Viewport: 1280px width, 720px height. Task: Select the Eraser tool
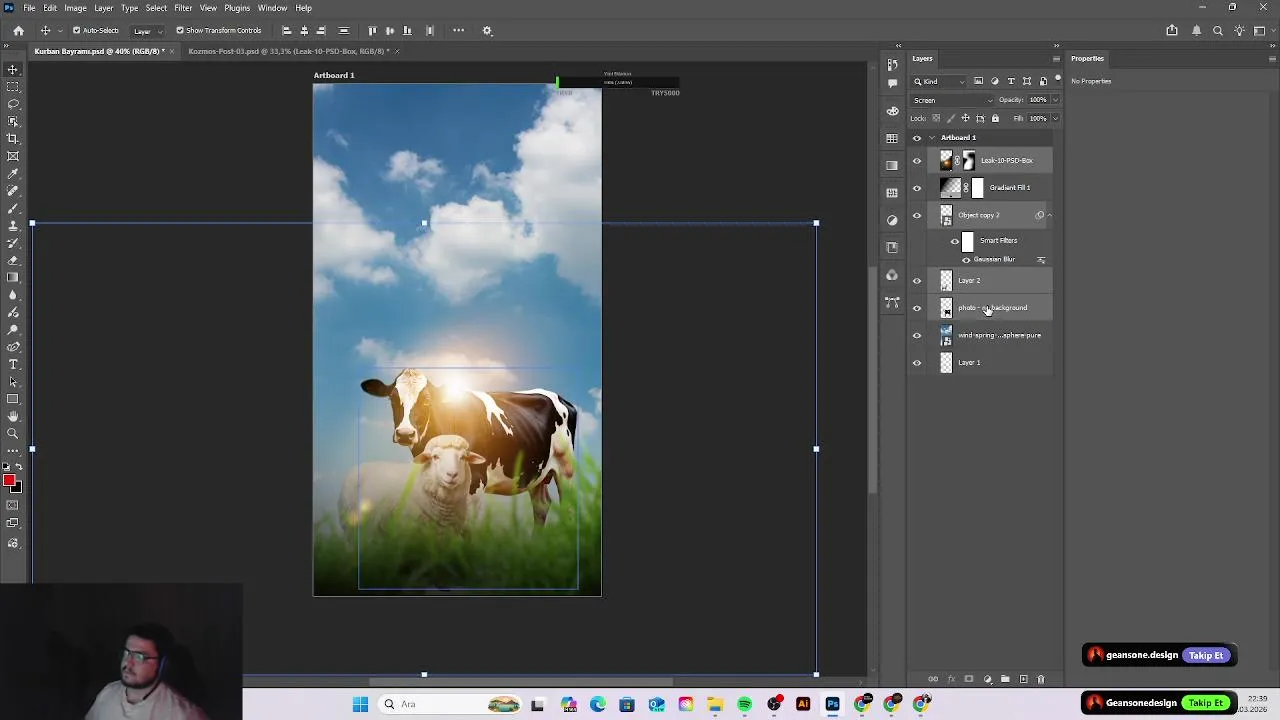tap(13, 260)
